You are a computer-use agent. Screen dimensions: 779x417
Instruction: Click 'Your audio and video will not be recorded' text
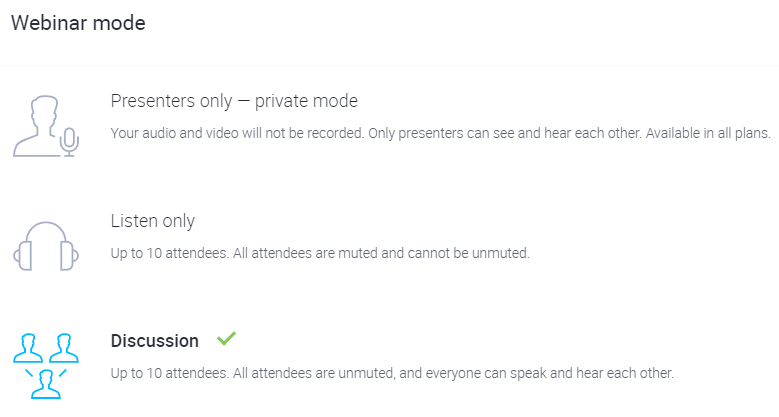point(237,133)
